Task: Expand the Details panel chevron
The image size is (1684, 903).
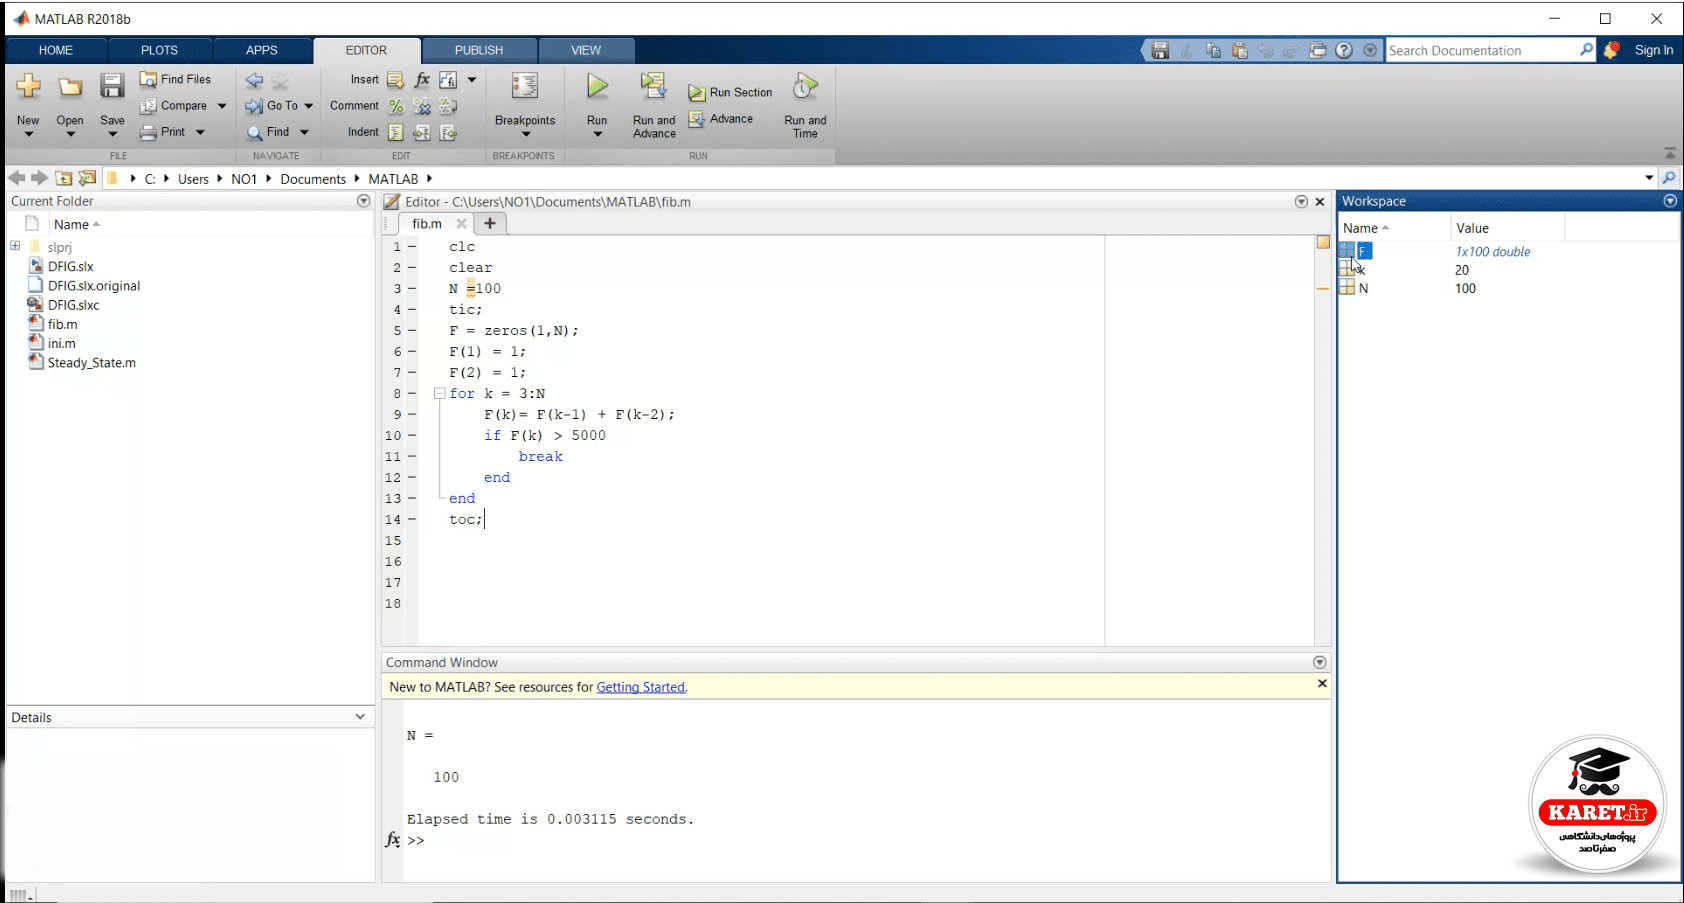Action: 360,717
